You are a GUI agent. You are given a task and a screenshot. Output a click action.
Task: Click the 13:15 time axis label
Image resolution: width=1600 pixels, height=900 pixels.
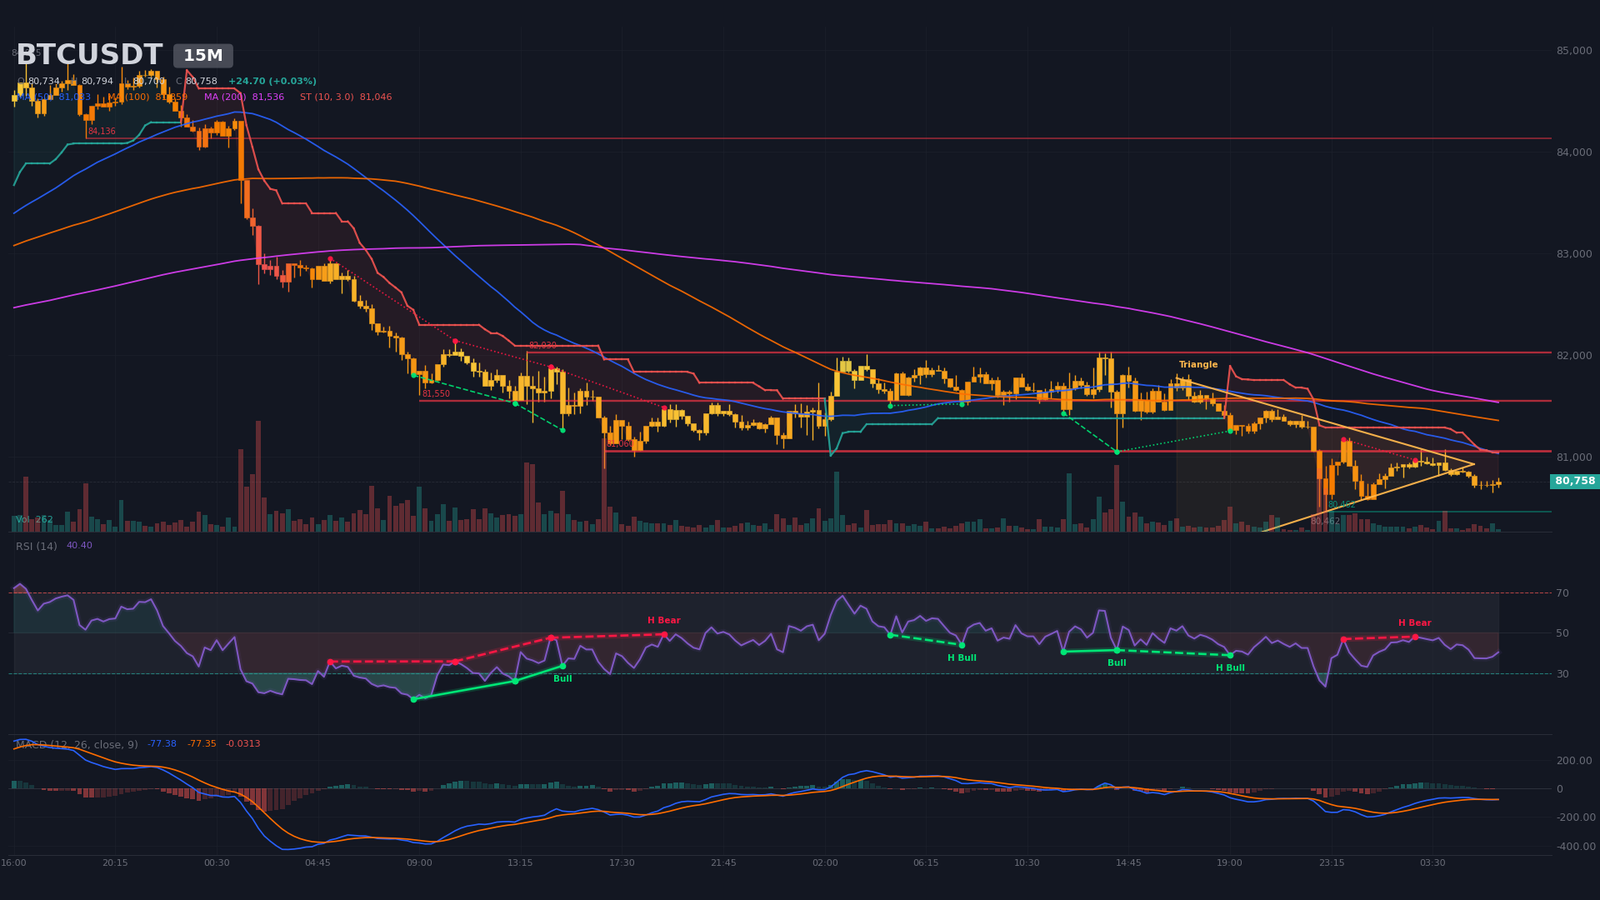tap(520, 863)
